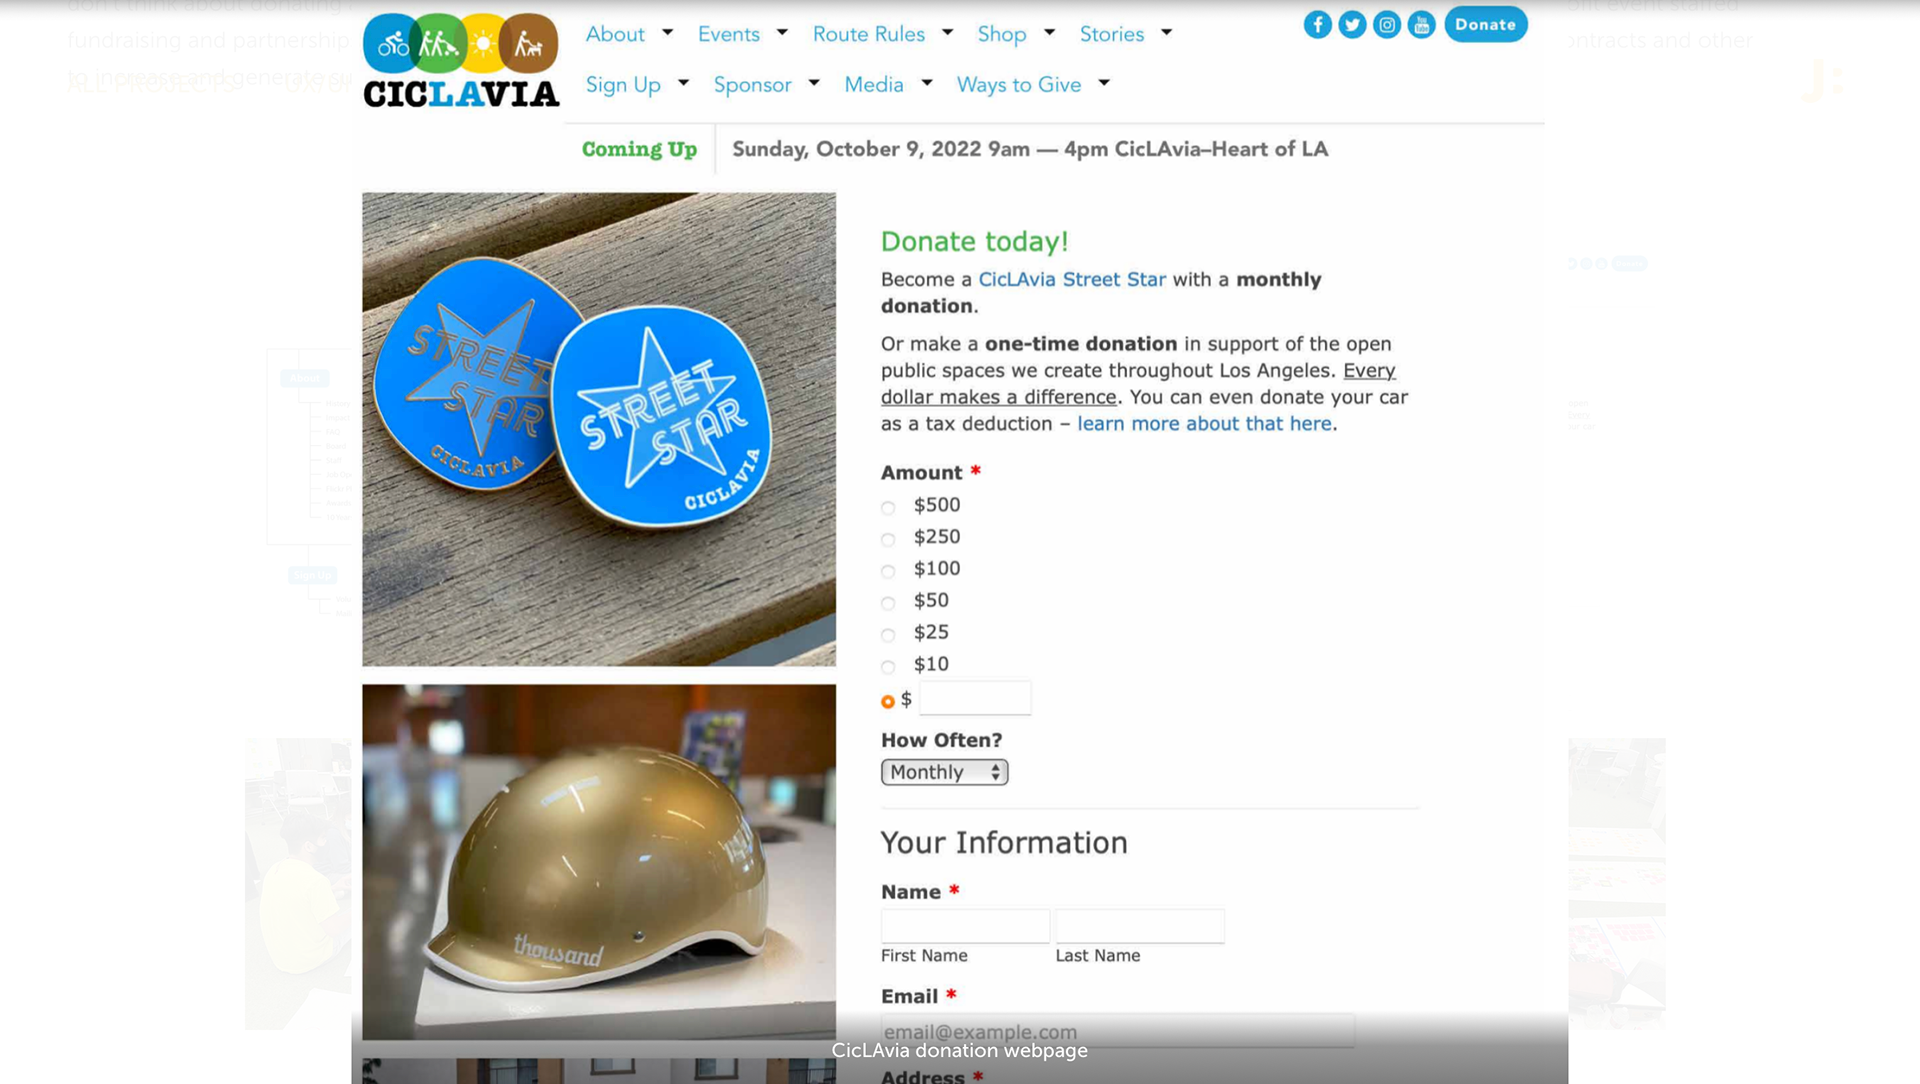Image resolution: width=1920 pixels, height=1084 pixels.
Task: Open the YouTube social icon
Action: tap(1421, 24)
